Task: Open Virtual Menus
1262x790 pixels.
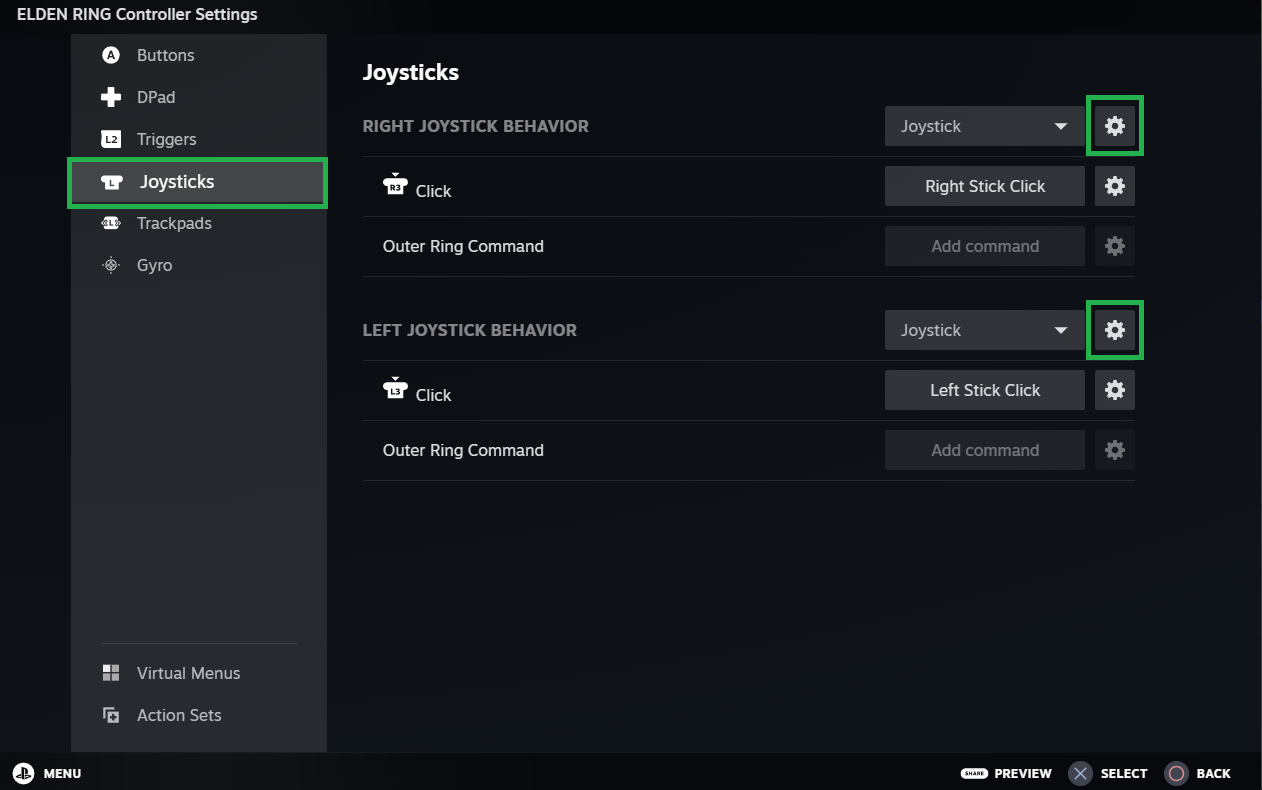Action: pyautogui.click(x=198, y=673)
